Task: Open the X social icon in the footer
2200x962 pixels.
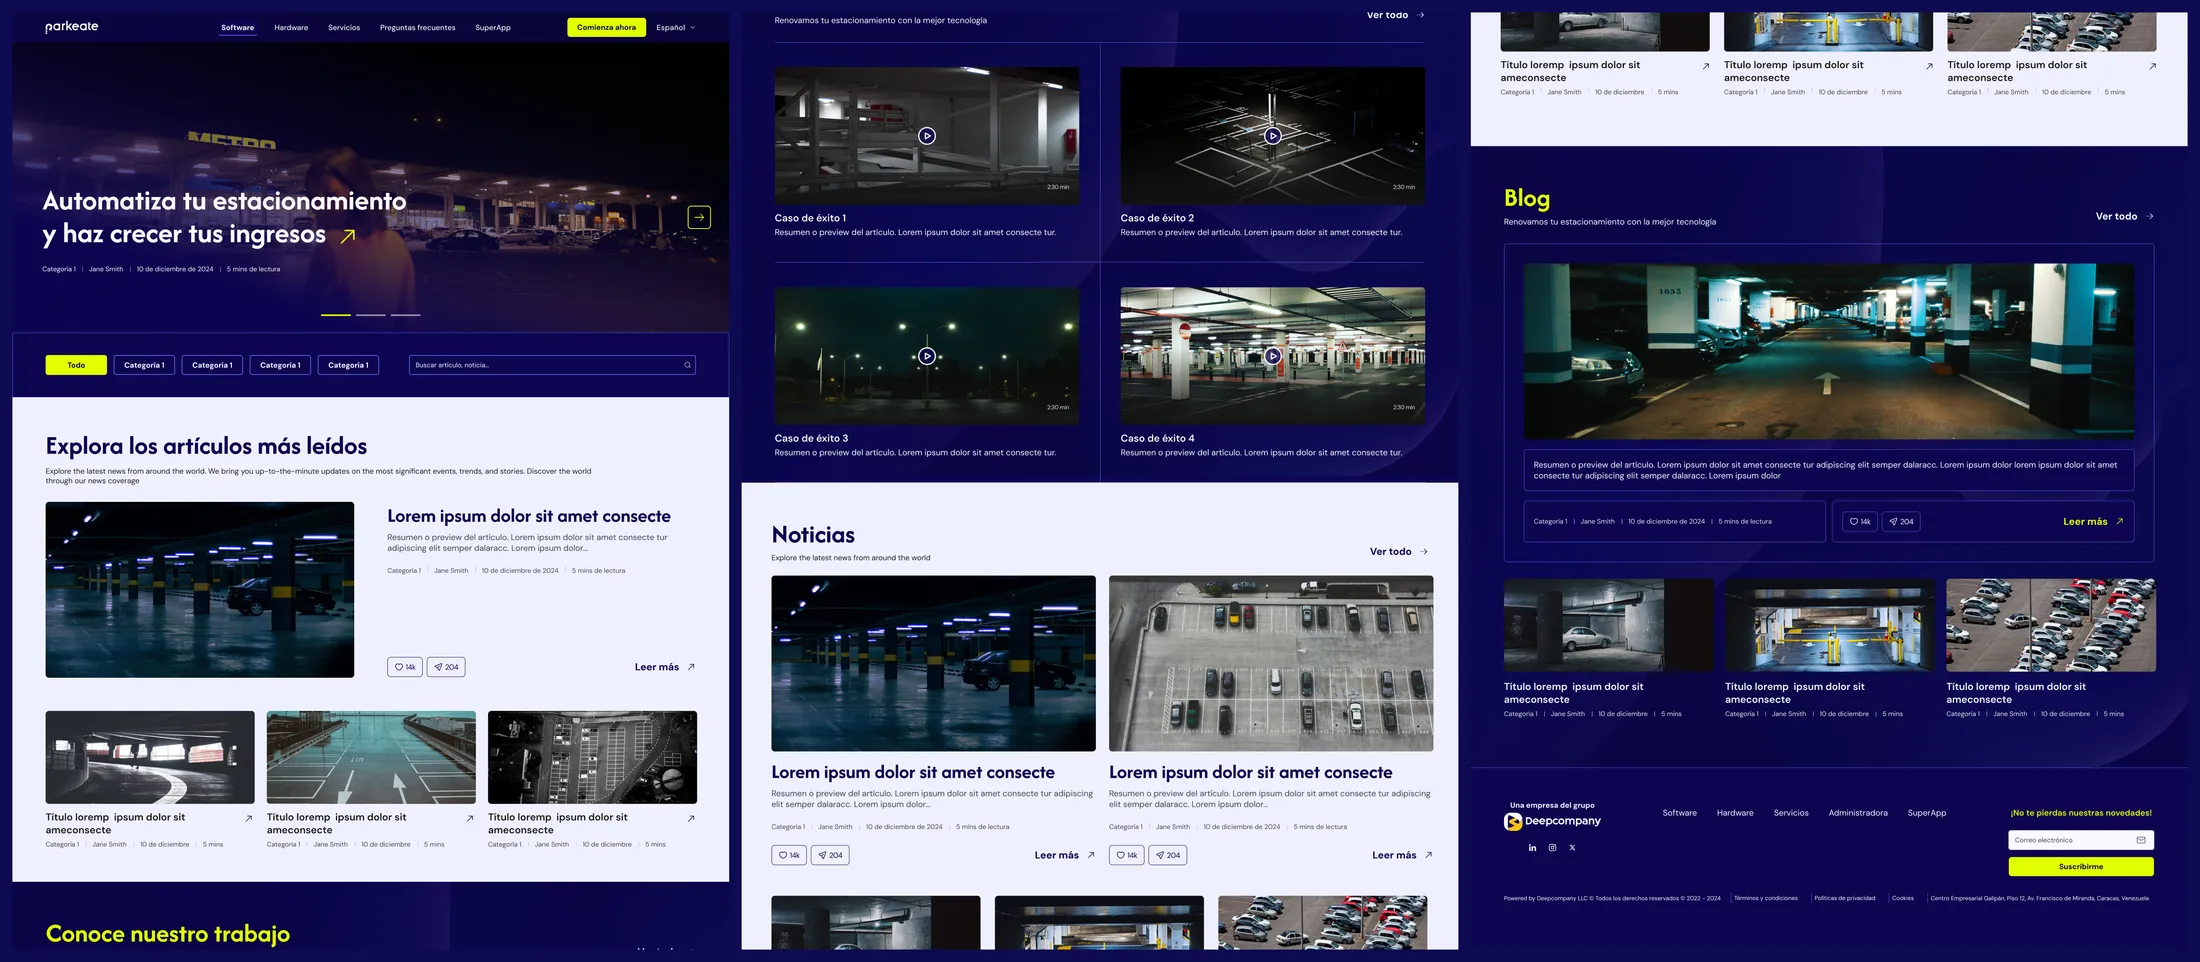Action: [x=1572, y=848]
